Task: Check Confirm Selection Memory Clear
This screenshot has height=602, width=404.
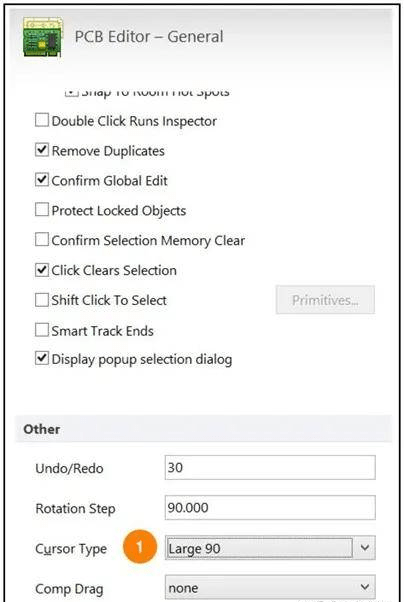Action: click(41, 240)
